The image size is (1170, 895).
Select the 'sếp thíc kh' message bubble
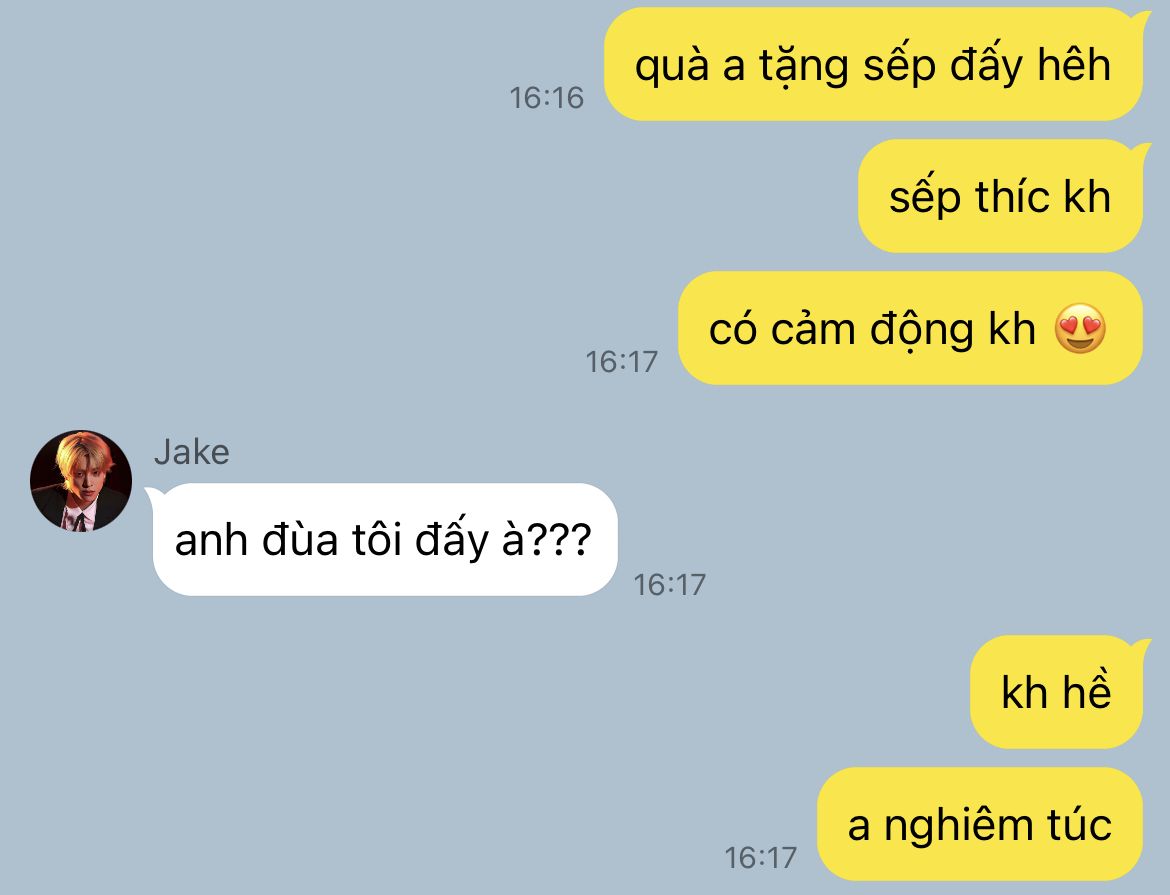click(x=1001, y=196)
